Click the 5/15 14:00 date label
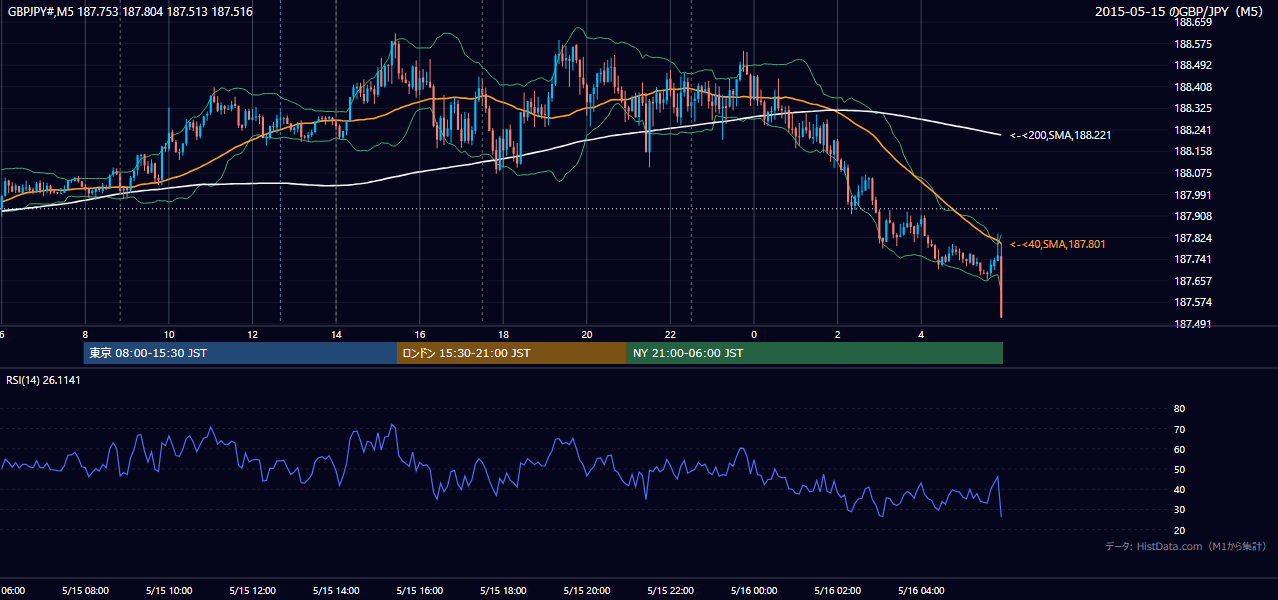 pos(335,591)
